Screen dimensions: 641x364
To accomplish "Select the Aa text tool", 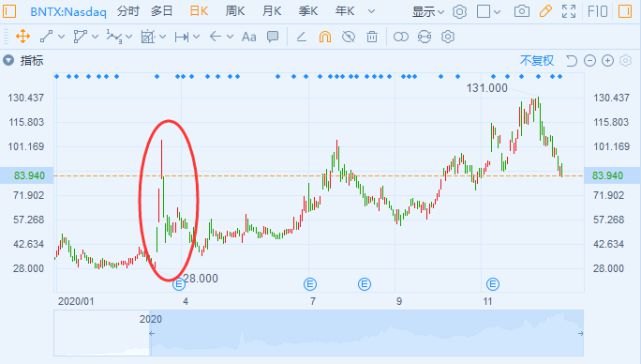I will point(249,37).
